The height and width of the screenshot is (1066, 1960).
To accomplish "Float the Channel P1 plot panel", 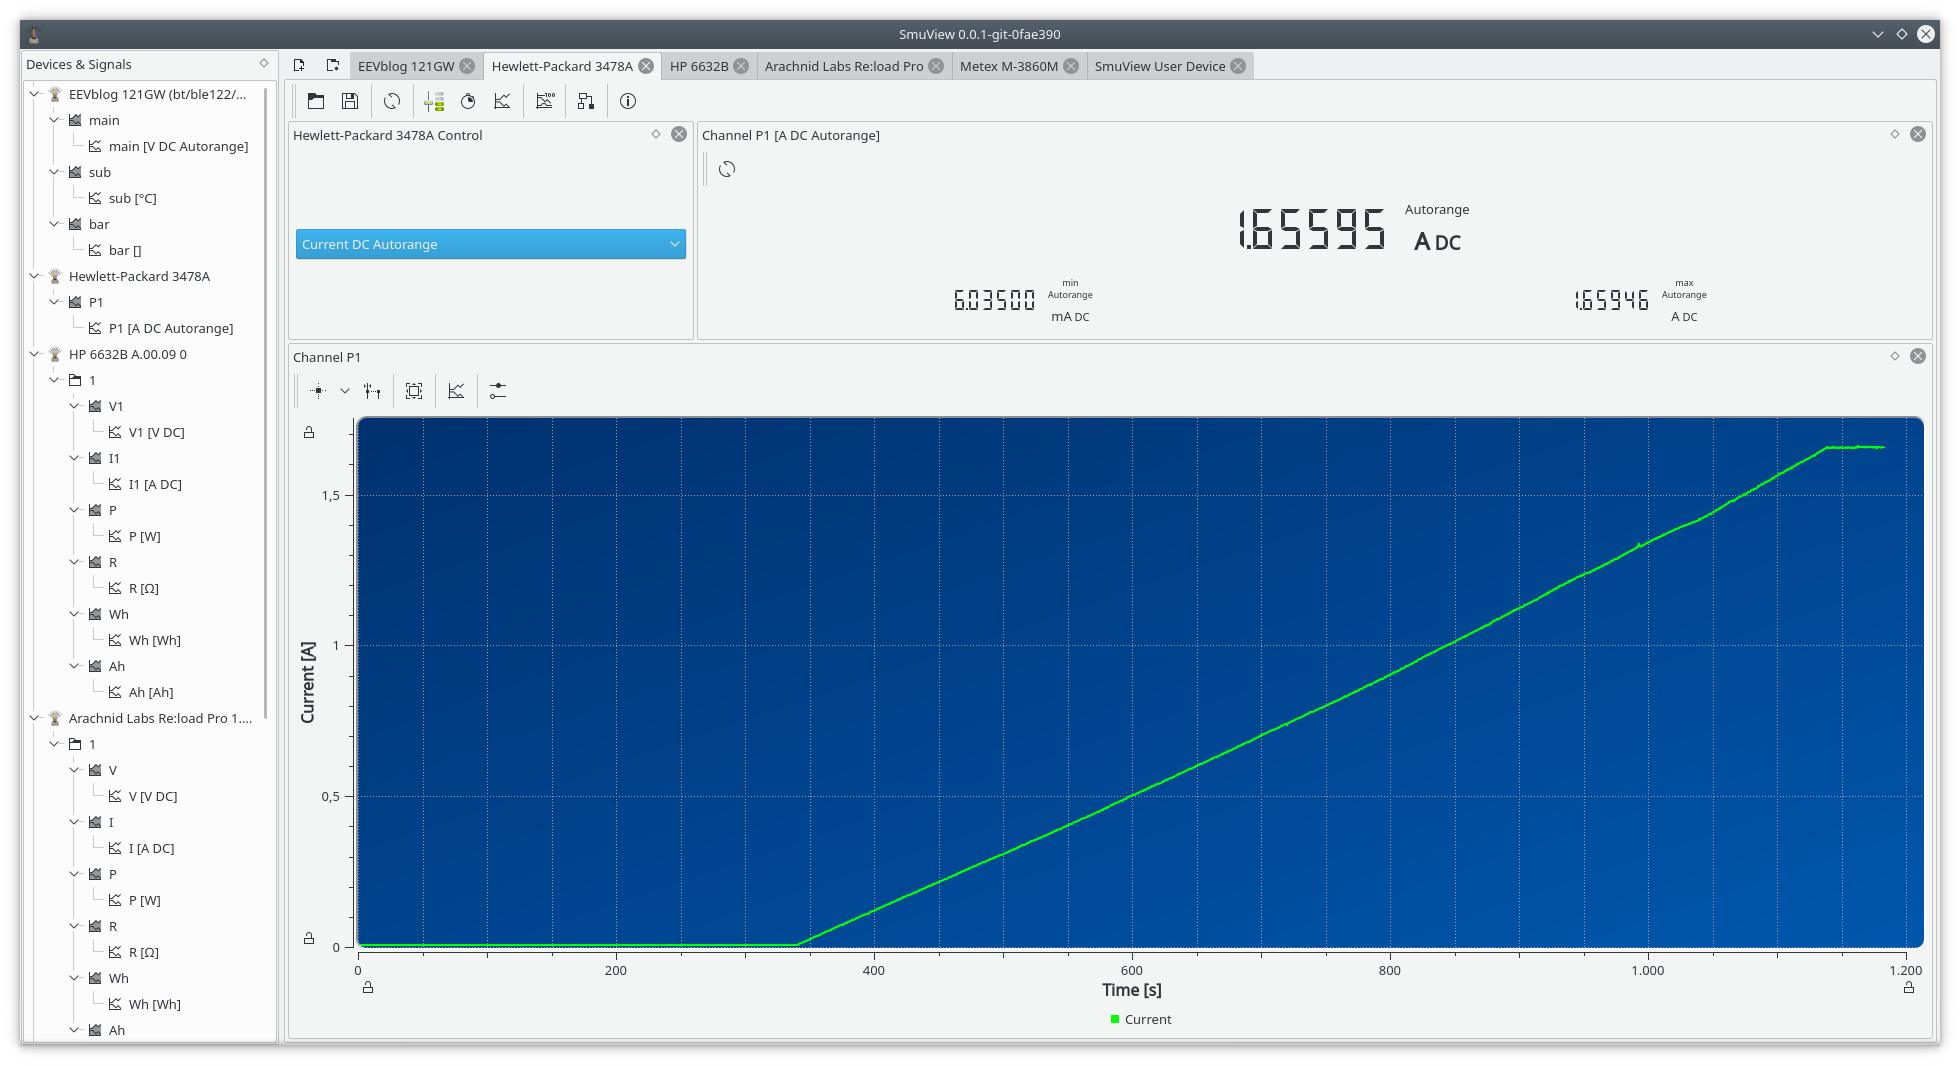I will point(1895,356).
